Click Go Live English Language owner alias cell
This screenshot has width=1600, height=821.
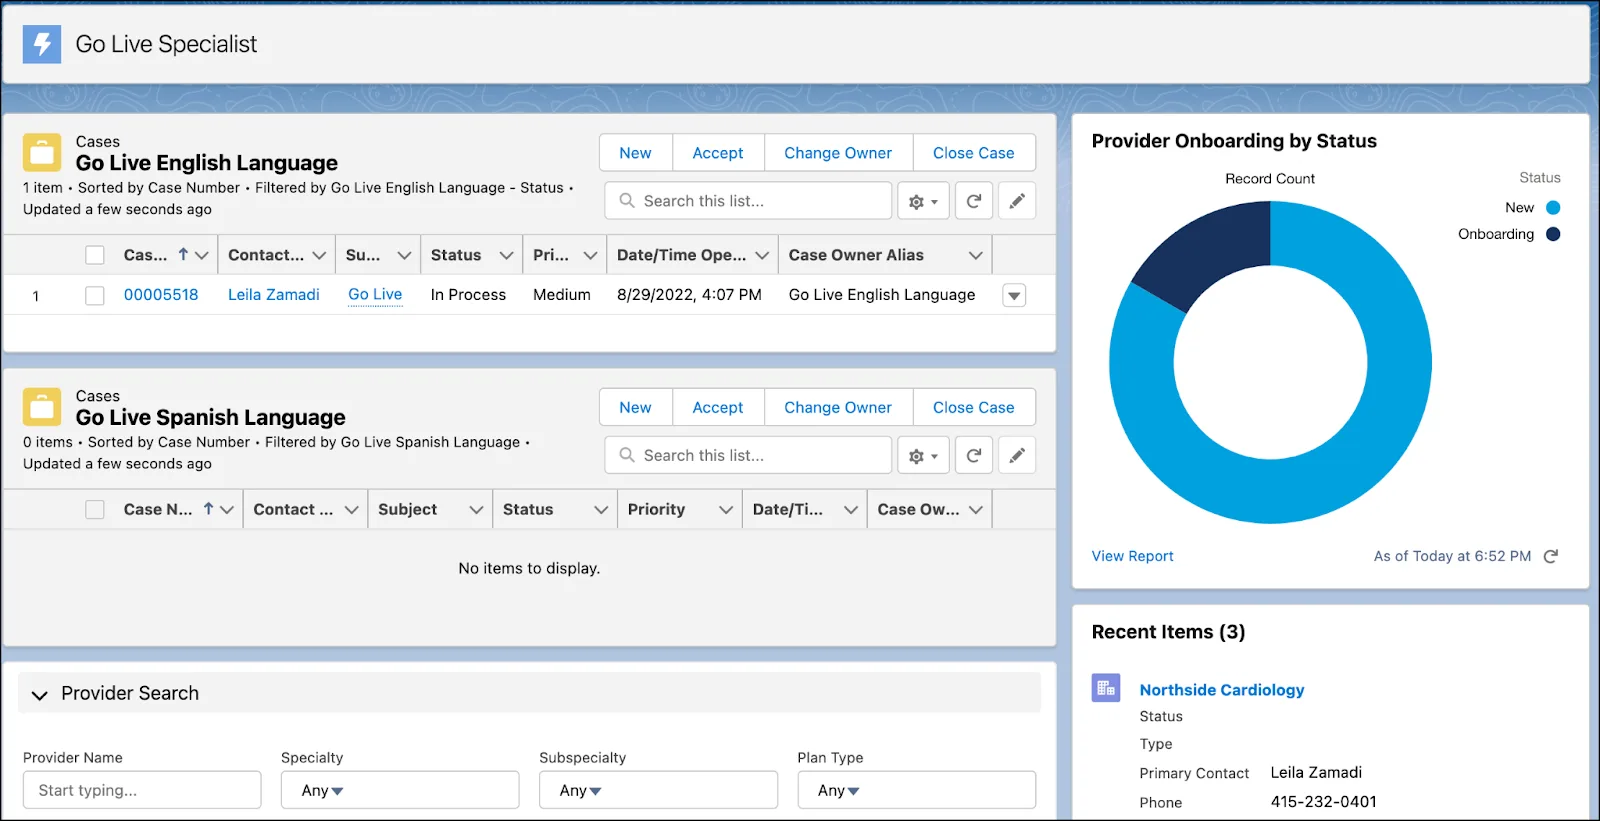coord(882,295)
